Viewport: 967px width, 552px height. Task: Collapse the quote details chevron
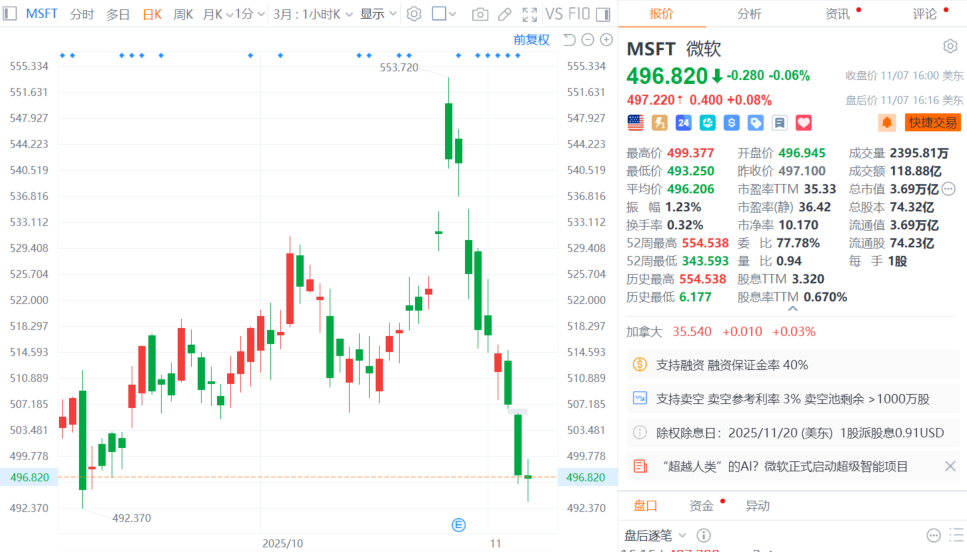coord(792,308)
